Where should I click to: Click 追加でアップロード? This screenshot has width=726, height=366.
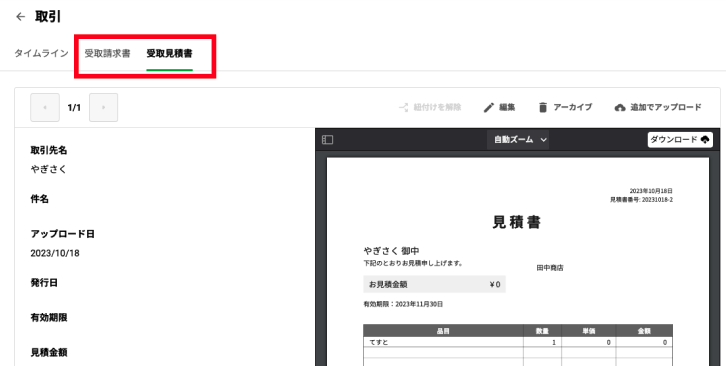pyautogui.click(x=665, y=107)
